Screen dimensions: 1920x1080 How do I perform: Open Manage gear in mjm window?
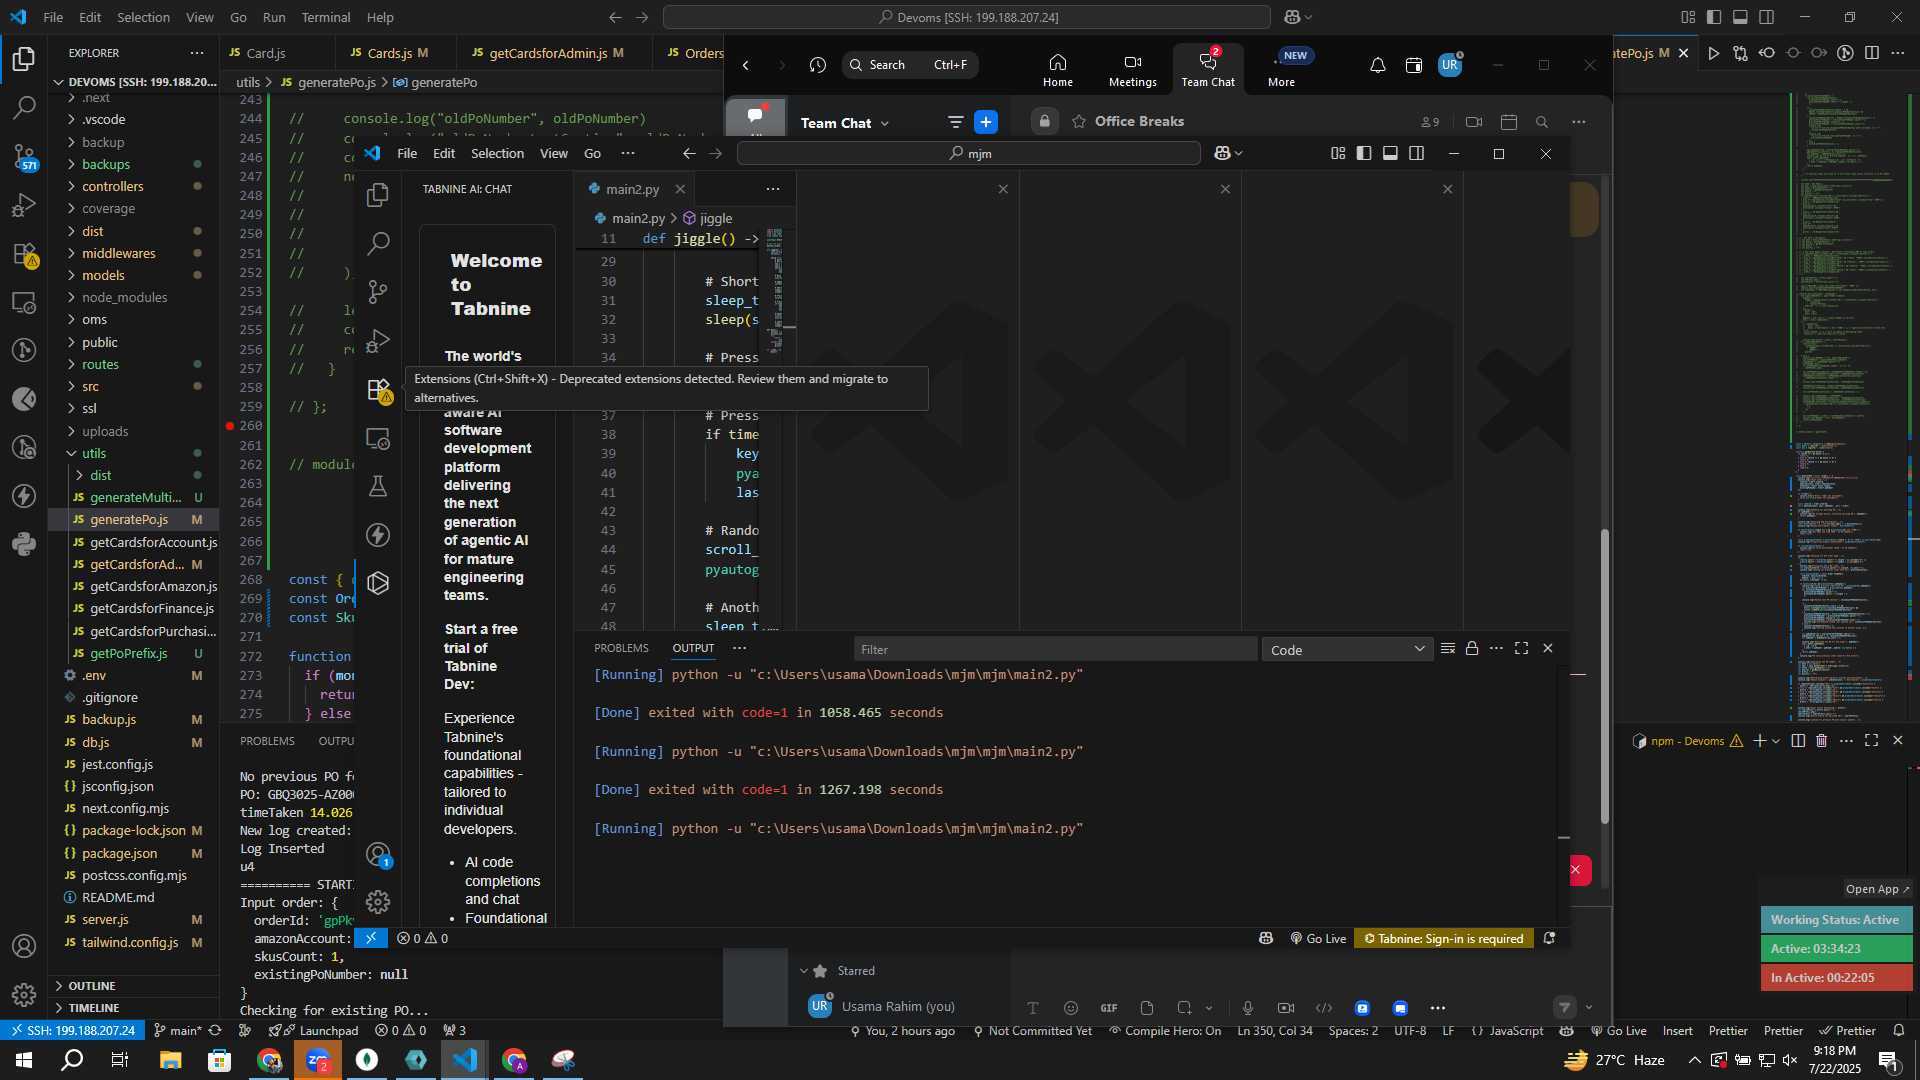point(378,902)
